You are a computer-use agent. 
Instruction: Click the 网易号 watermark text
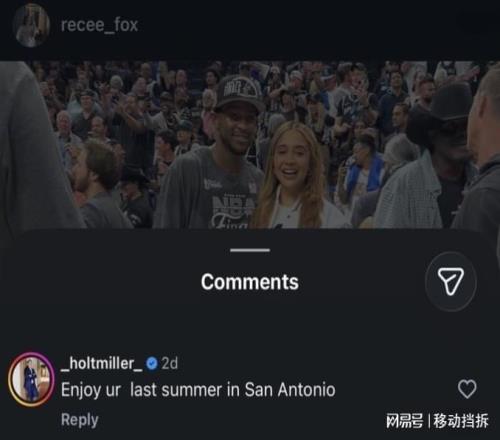pos(404,421)
